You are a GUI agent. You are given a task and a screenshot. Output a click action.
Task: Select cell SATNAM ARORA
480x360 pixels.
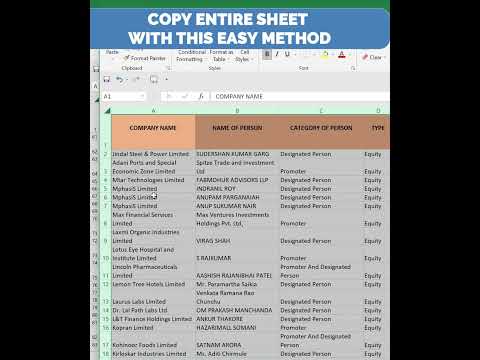pyautogui.click(x=237, y=341)
